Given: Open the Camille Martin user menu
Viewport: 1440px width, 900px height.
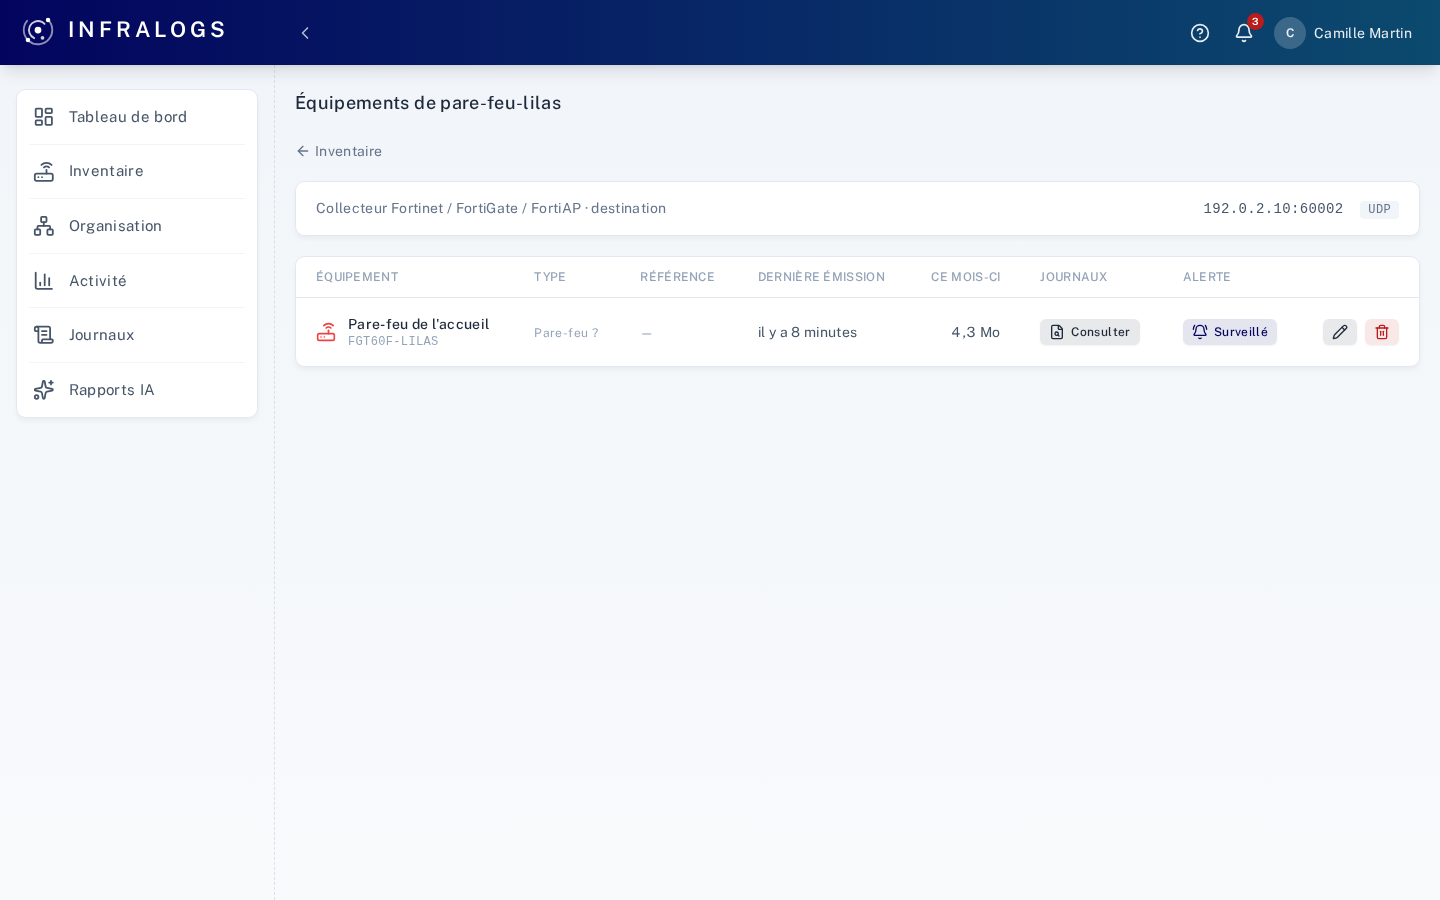Looking at the screenshot, I should pyautogui.click(x=1343, y=33).
